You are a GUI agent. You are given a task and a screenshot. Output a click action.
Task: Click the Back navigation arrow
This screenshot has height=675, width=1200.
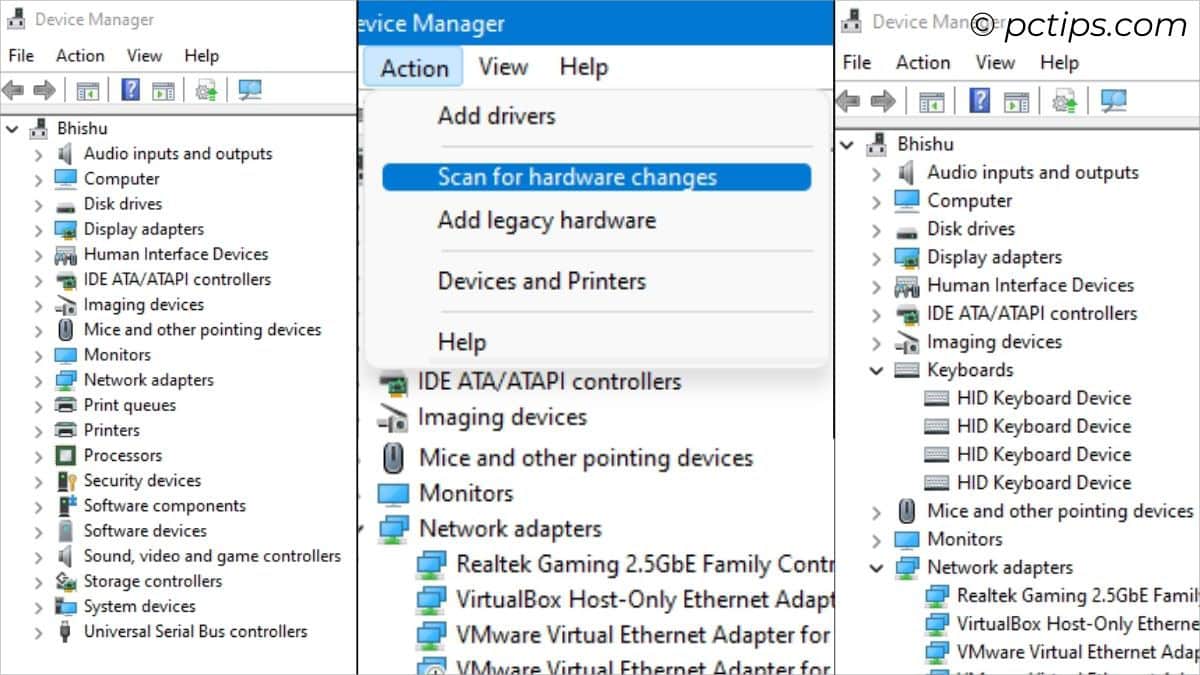tap(12, 90)
